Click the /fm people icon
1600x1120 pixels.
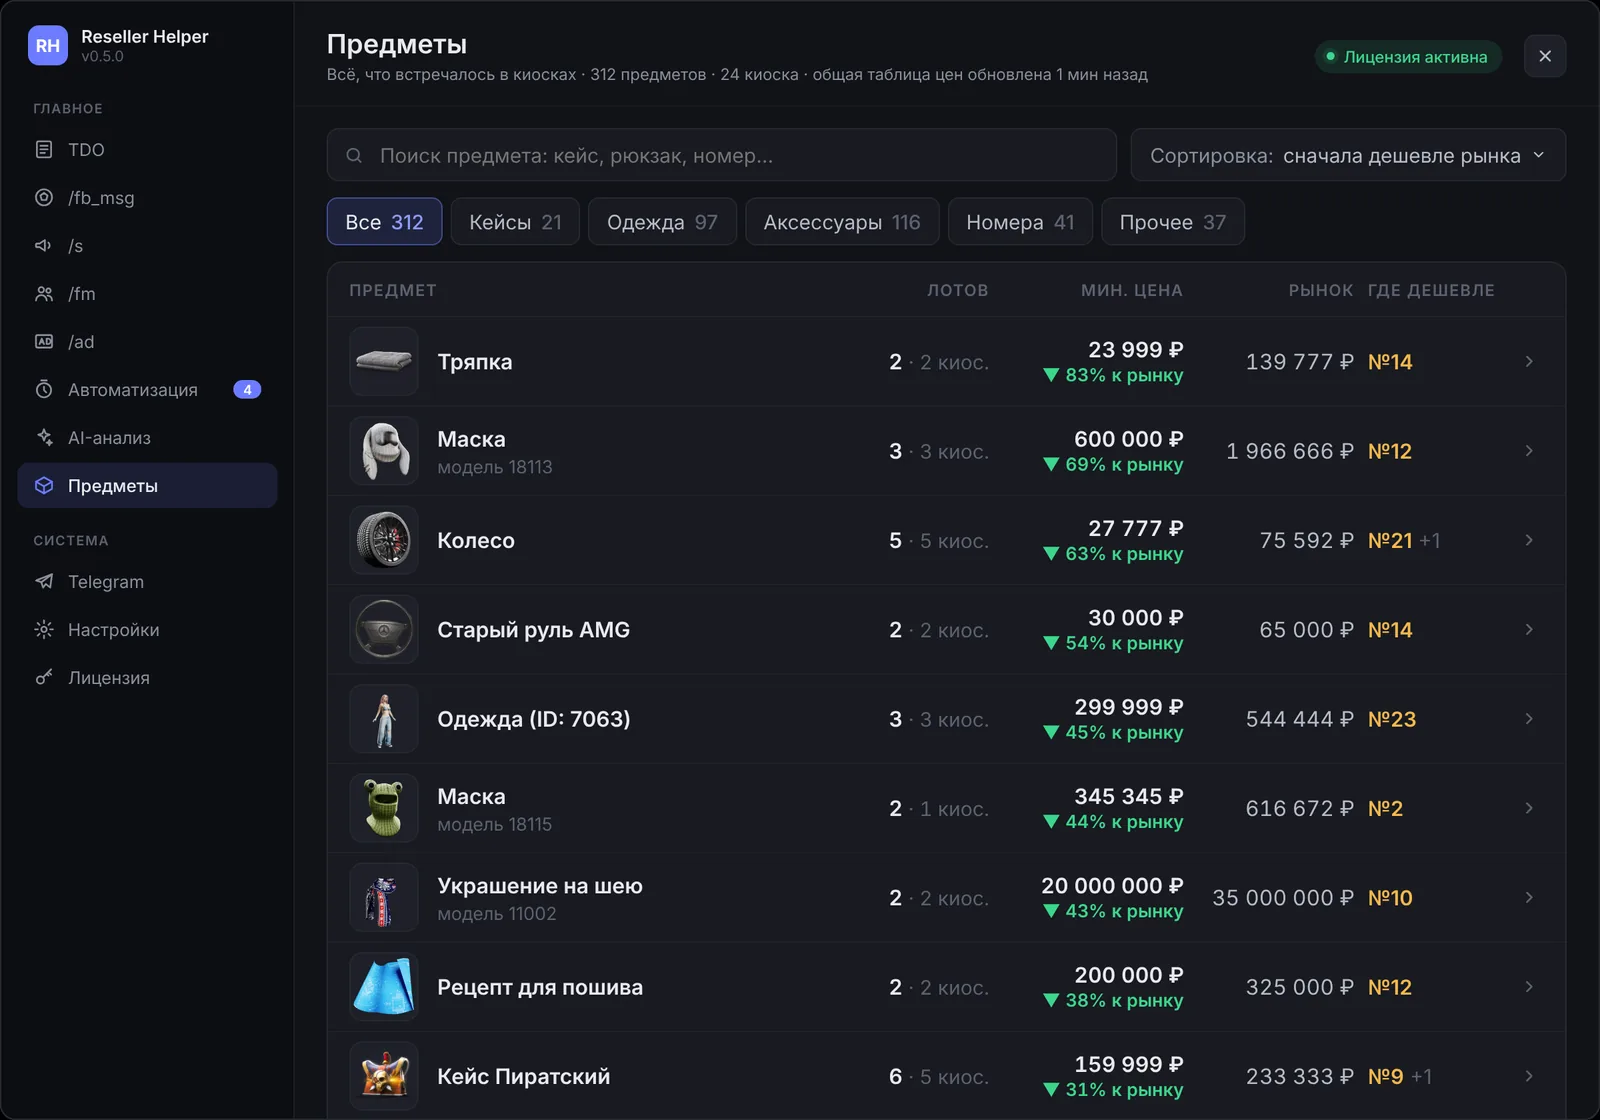(44, 294)
